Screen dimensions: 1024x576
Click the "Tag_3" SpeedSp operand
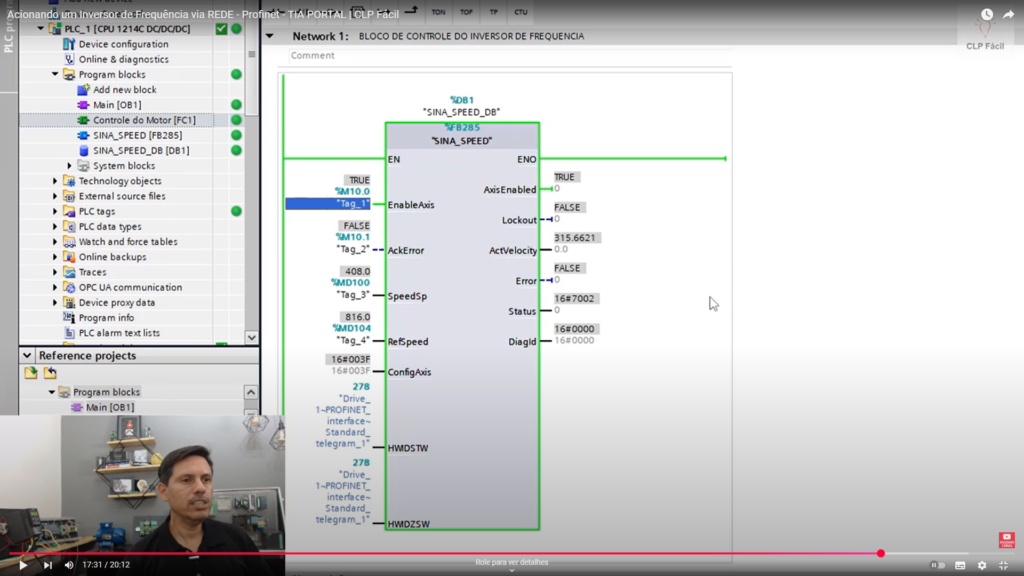coord(353,295)
